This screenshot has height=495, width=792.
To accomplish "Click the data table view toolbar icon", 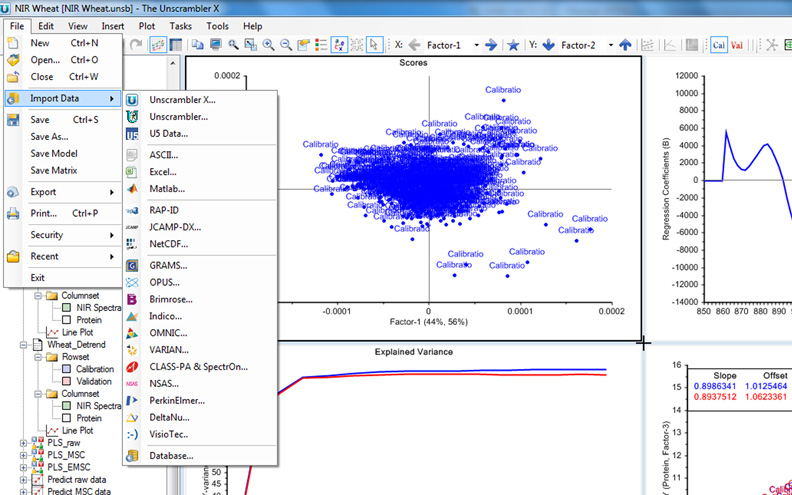I will (175, 44).
